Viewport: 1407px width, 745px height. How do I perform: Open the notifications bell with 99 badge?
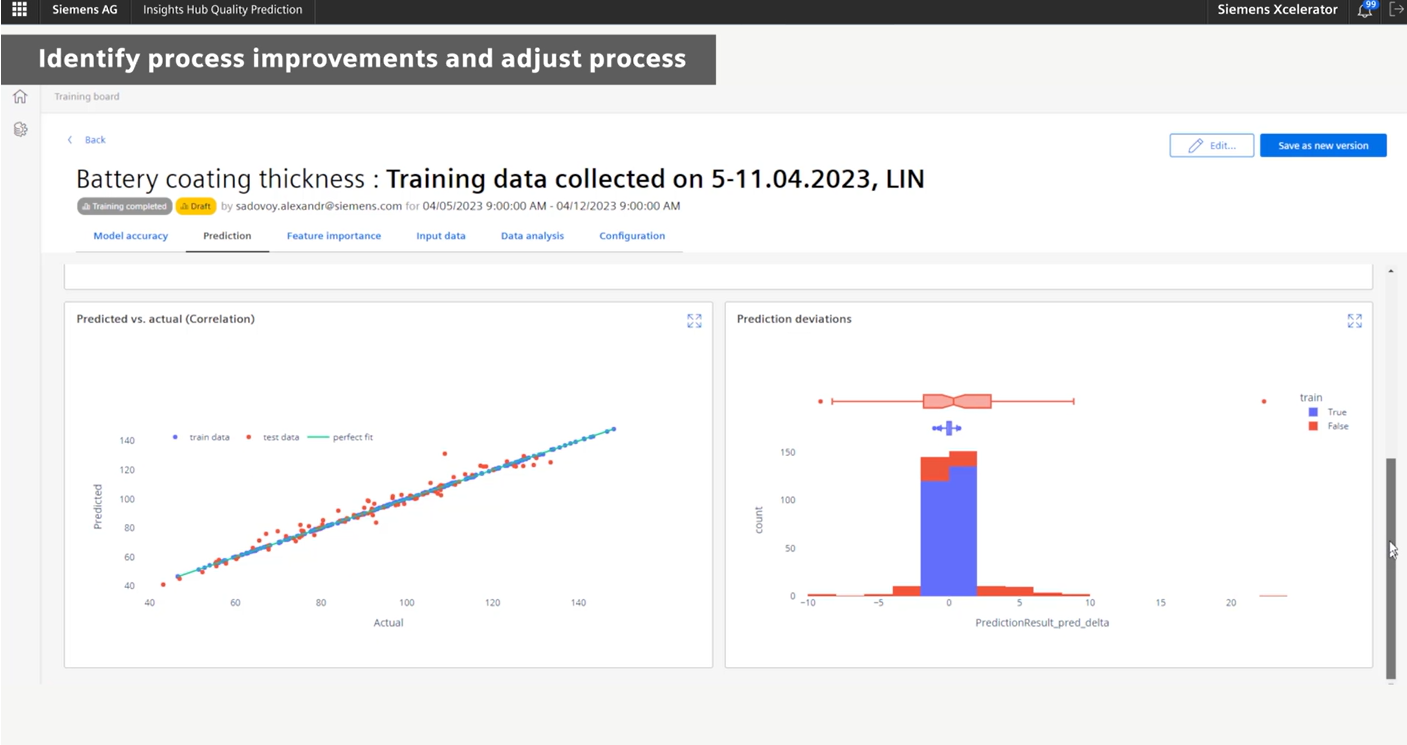coord(1364,11)
